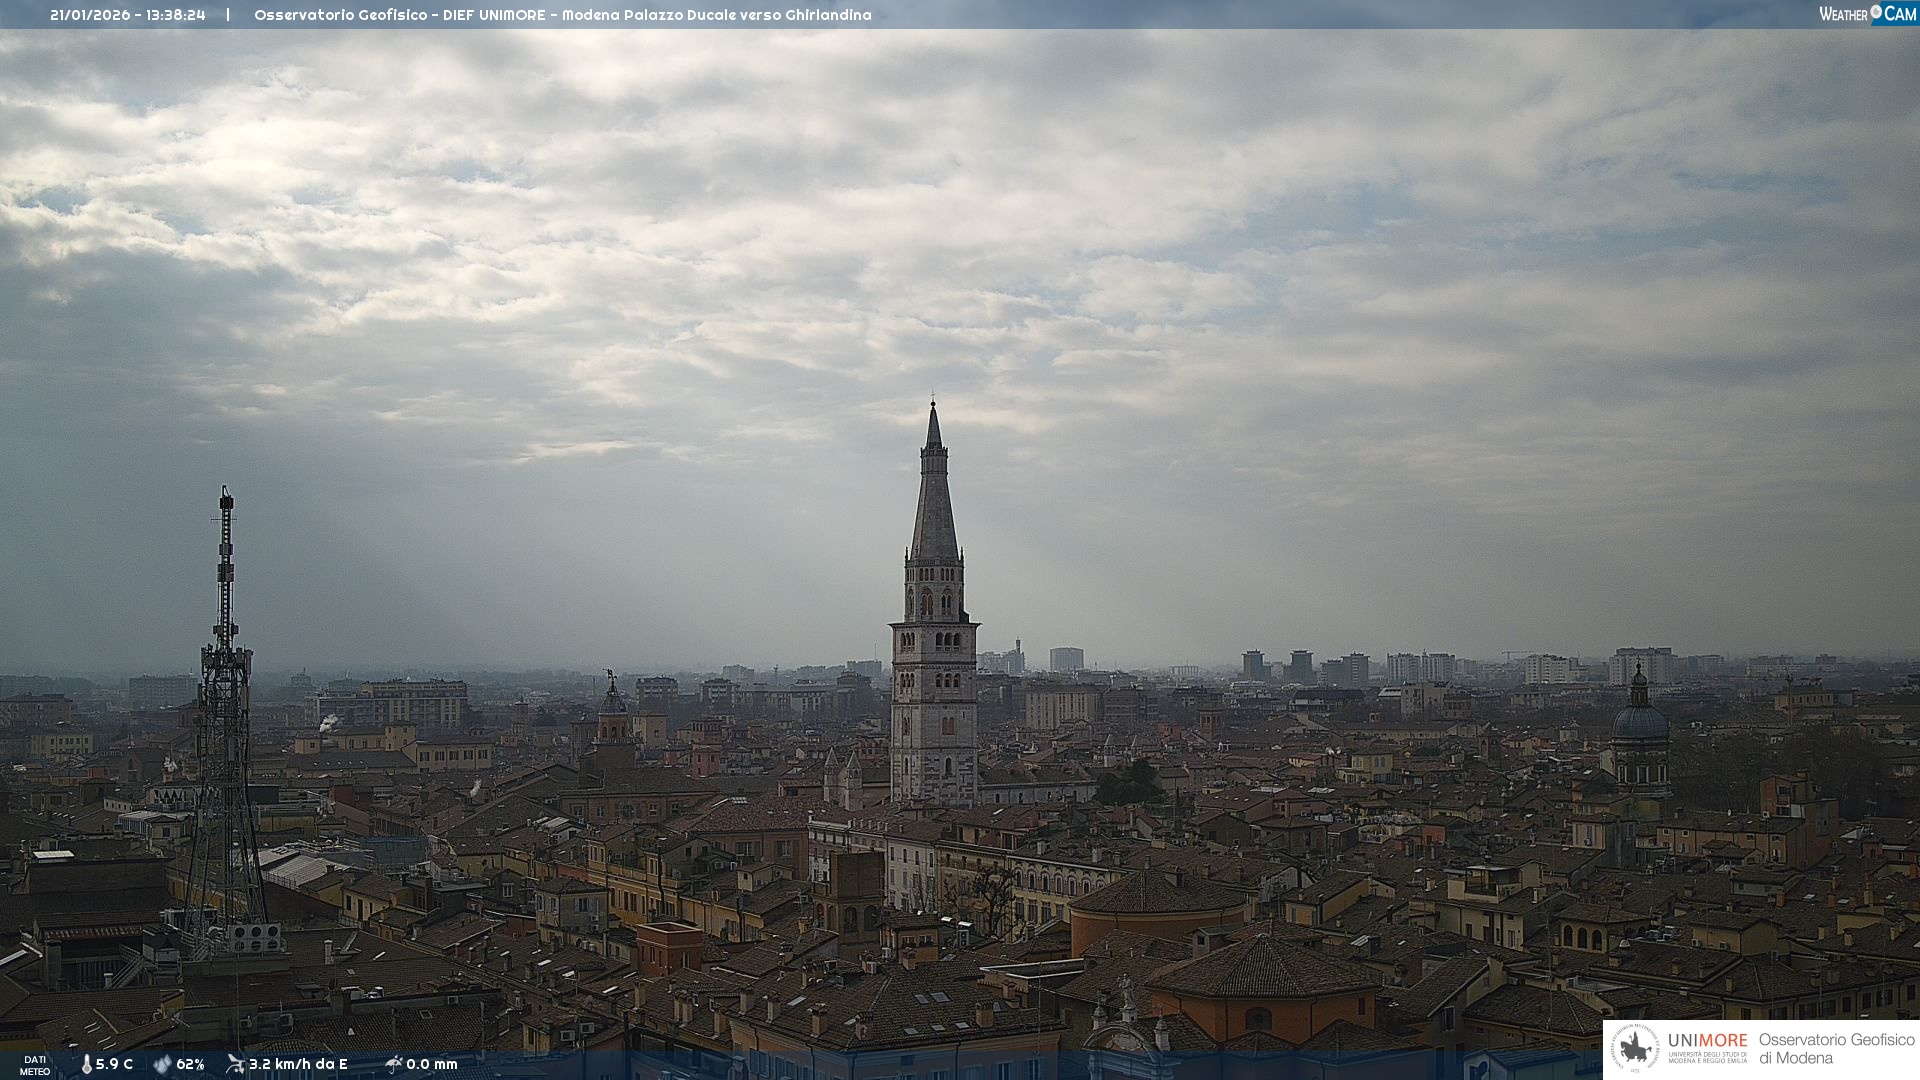Click the thermometer temperature icon
The height and width of the screenshot is (1080, 1920).
86,1064
